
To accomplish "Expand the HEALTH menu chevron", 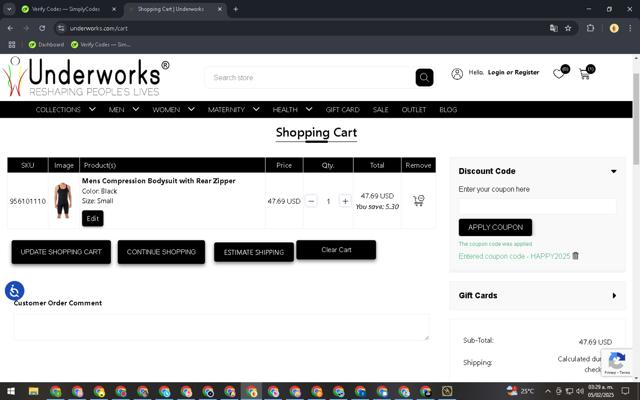I will click(309, 109).
